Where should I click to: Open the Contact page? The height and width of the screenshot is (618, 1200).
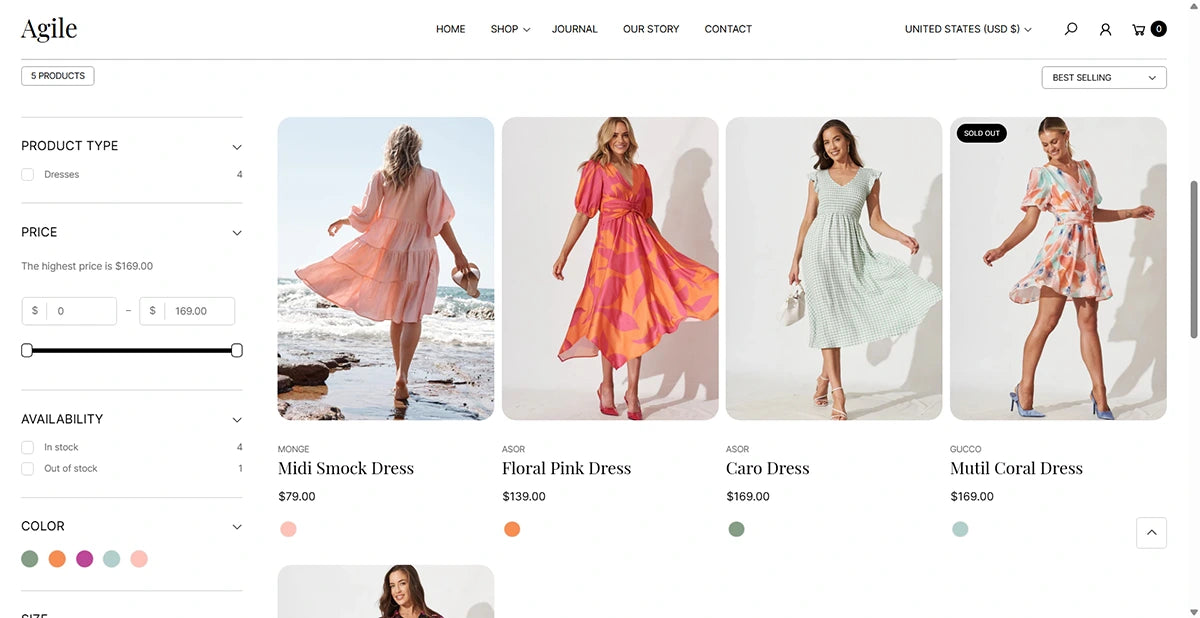click(728, 29)
